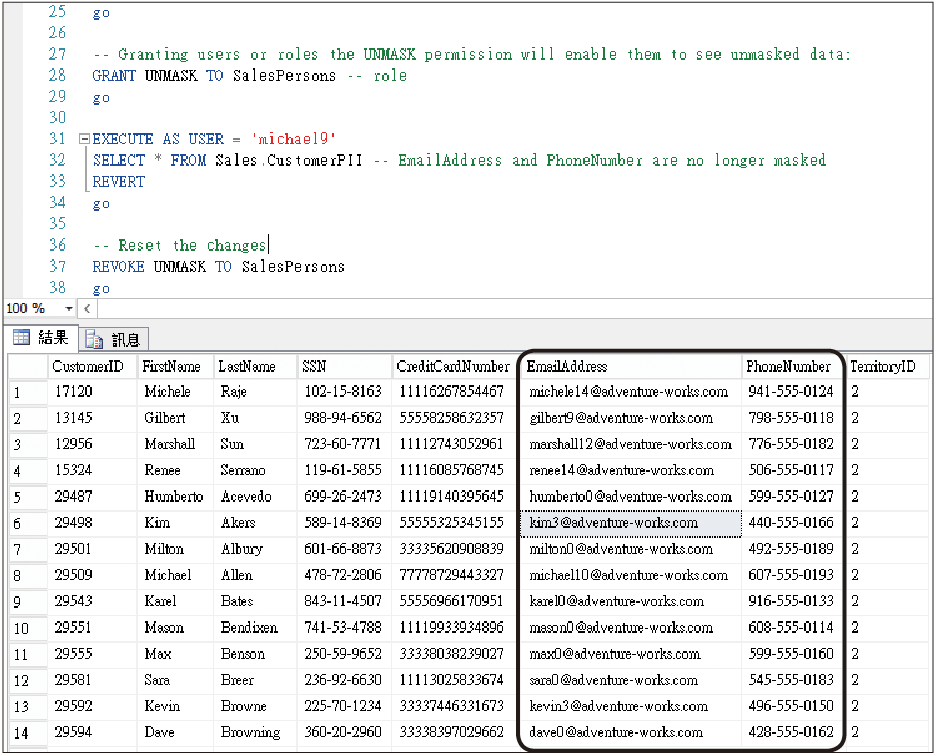Select the TerritoryID column header
937x756 pixels.
pyautogui.click(x=882, y=367)
